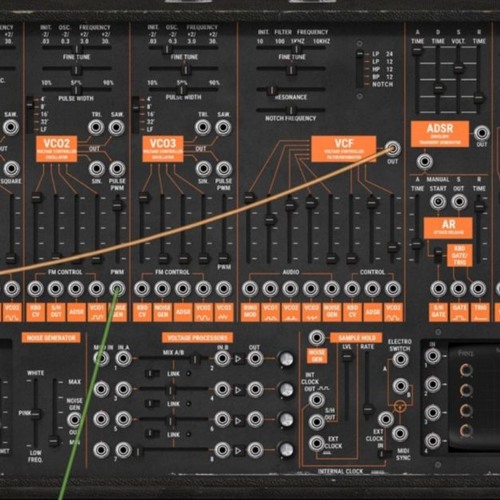Click the VCF filter mode selector switch
This screenshot has width=500, height=500.
point(360,69)
